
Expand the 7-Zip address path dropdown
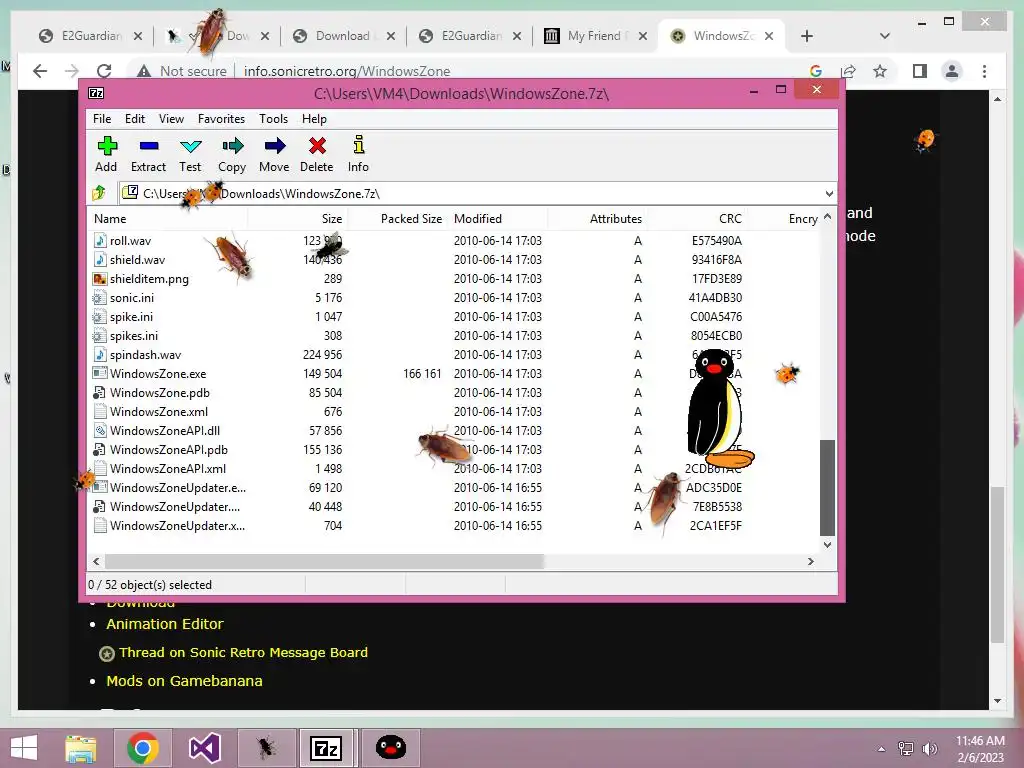[829, 193]
